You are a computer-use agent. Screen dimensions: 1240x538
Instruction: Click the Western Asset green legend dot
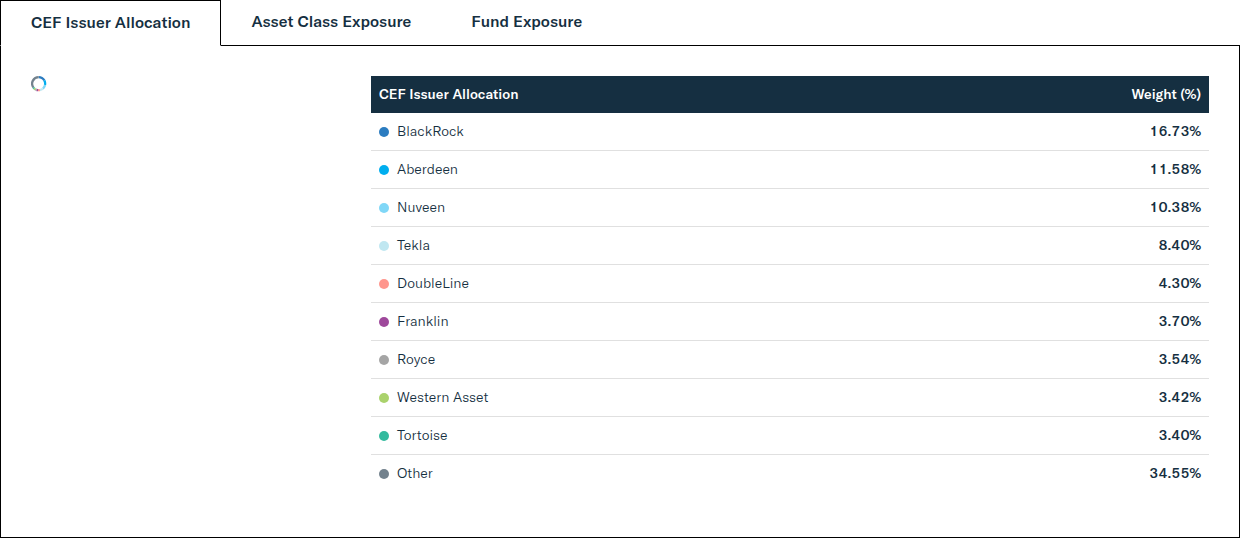(x=384, y=398)
